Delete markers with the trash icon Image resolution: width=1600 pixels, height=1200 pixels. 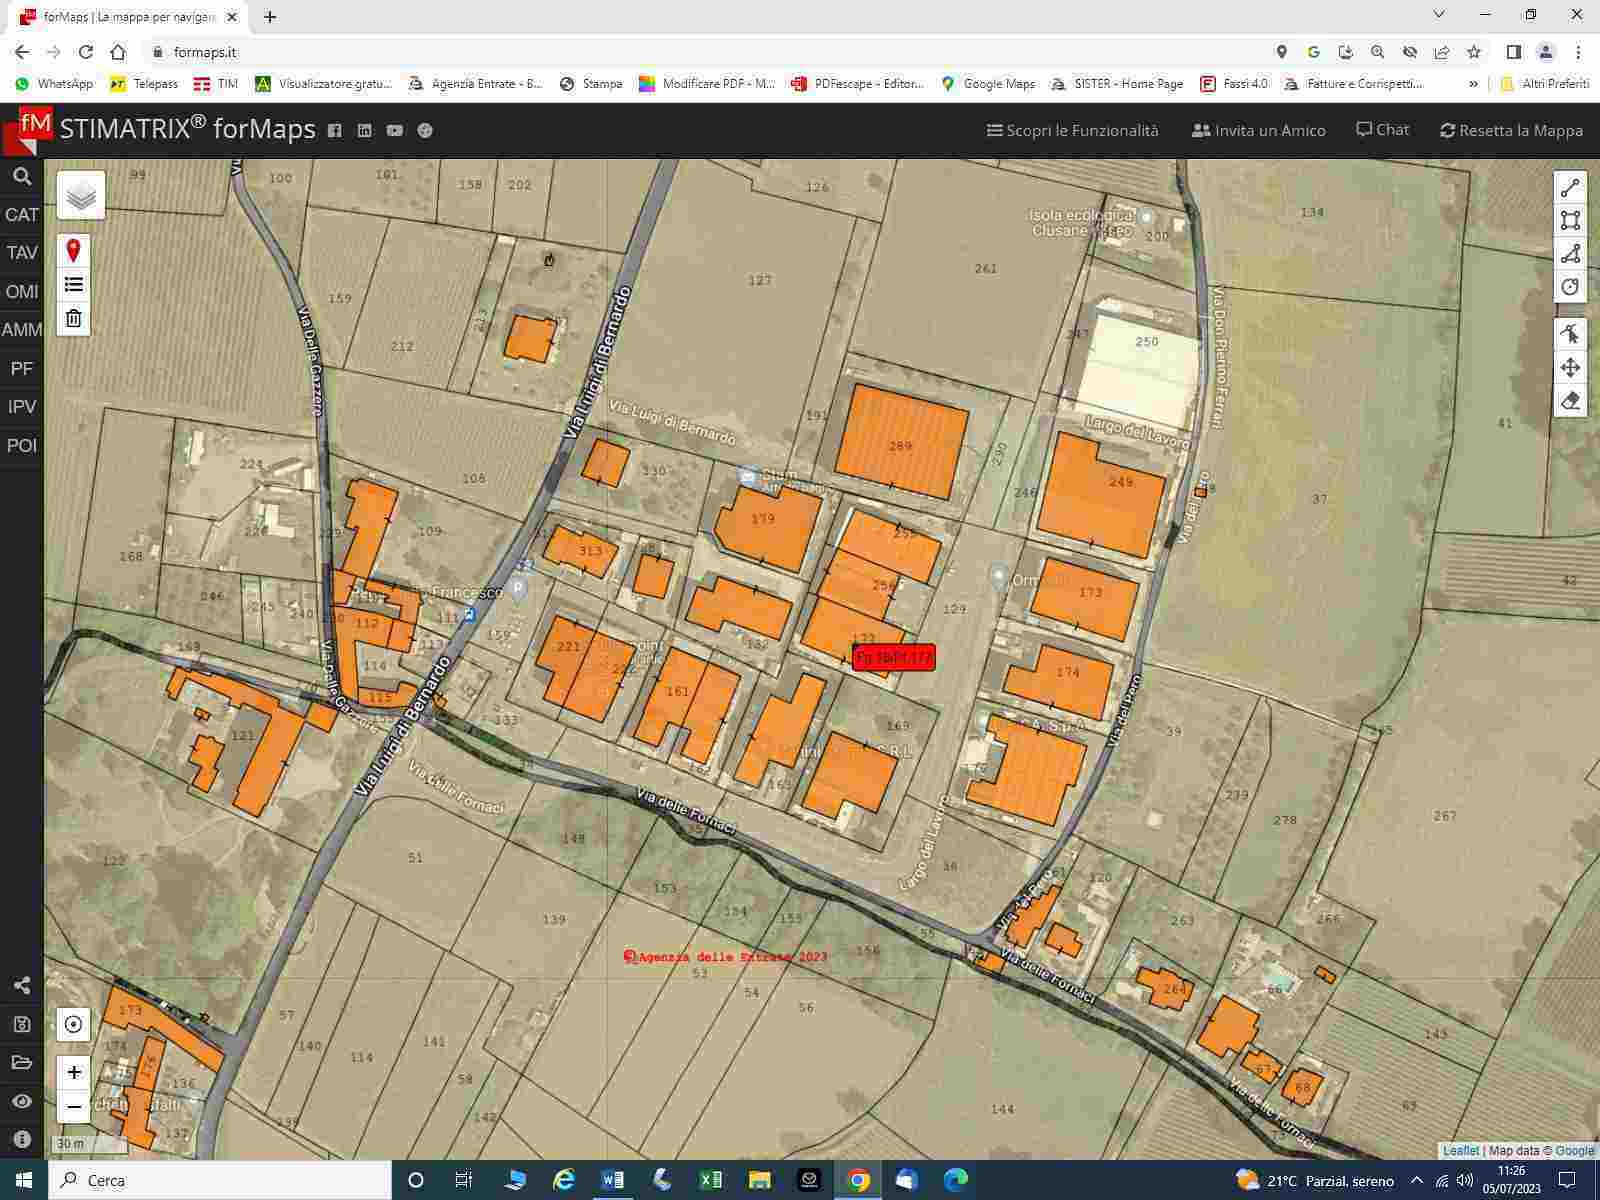coord(73,319)
